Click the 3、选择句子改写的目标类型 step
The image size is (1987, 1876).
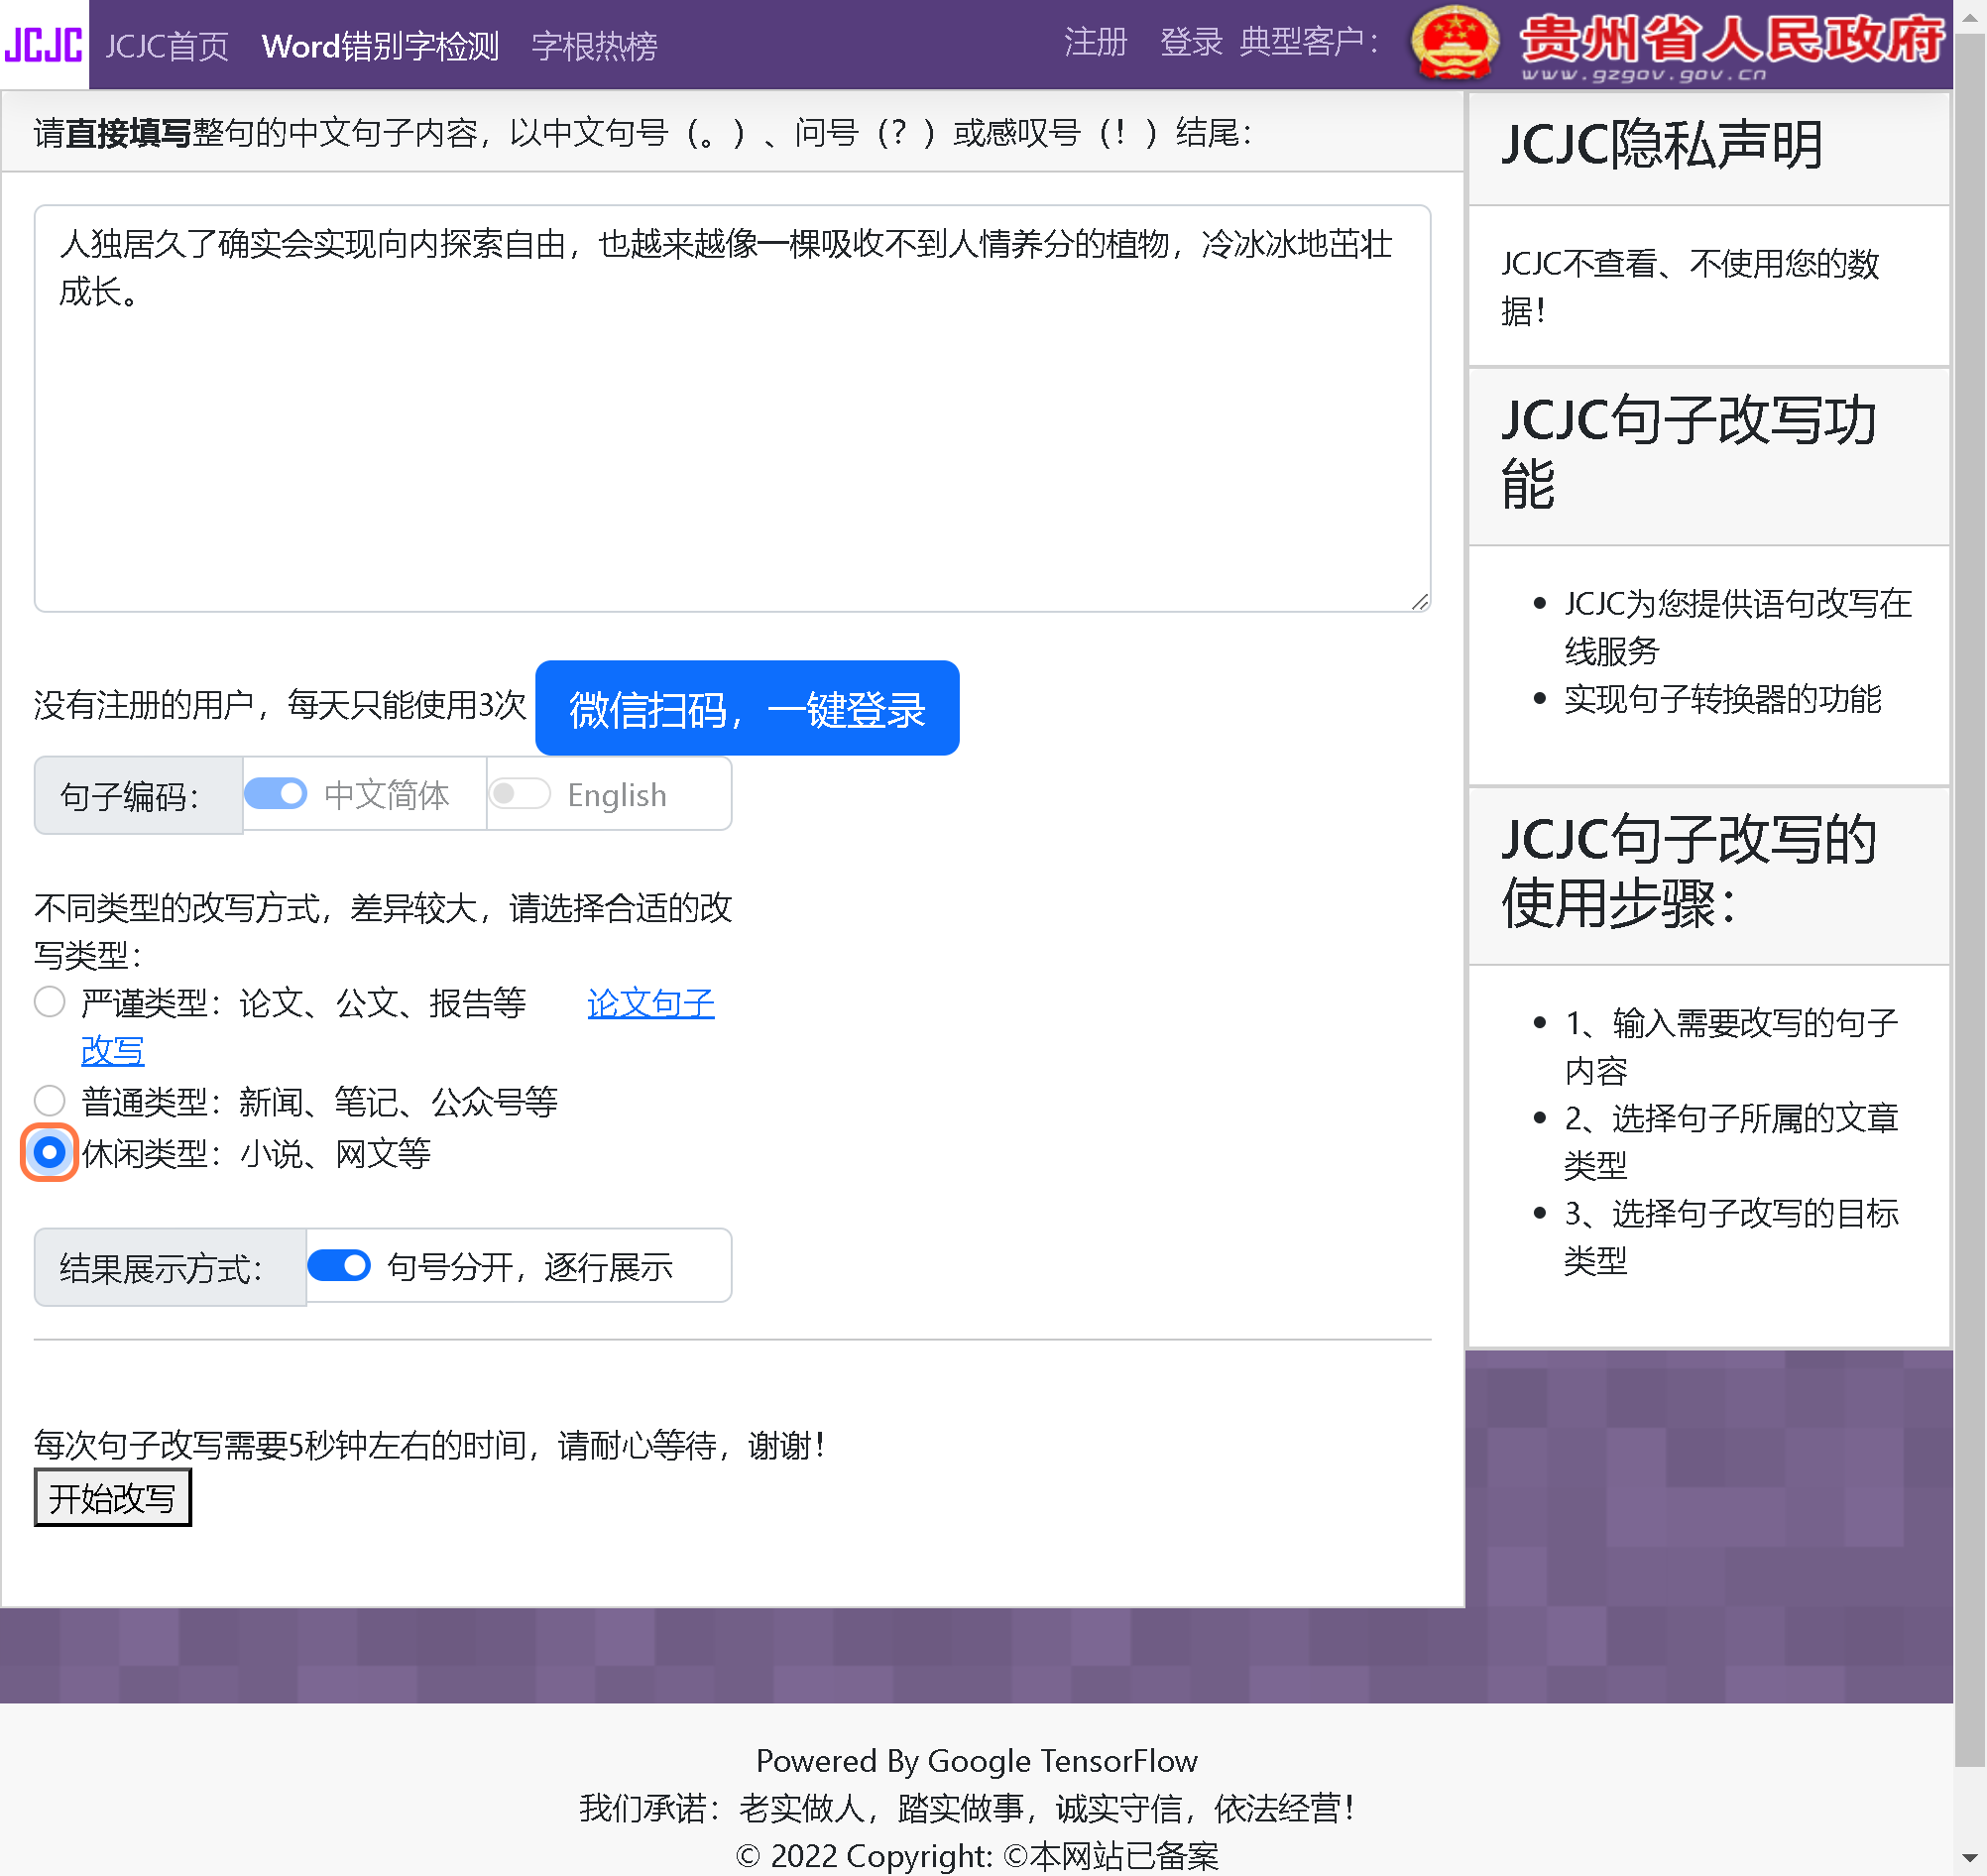1731,1236
